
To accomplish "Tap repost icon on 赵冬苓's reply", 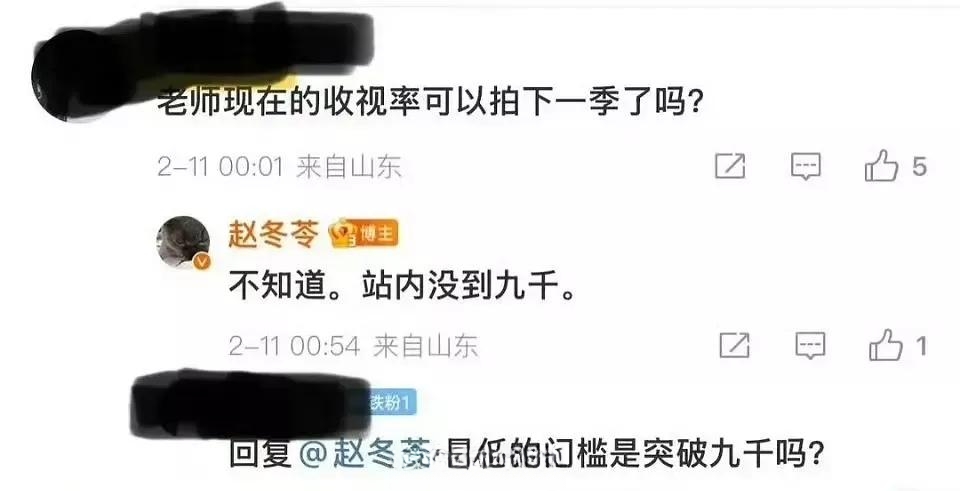I will click(x=734, y=345).
